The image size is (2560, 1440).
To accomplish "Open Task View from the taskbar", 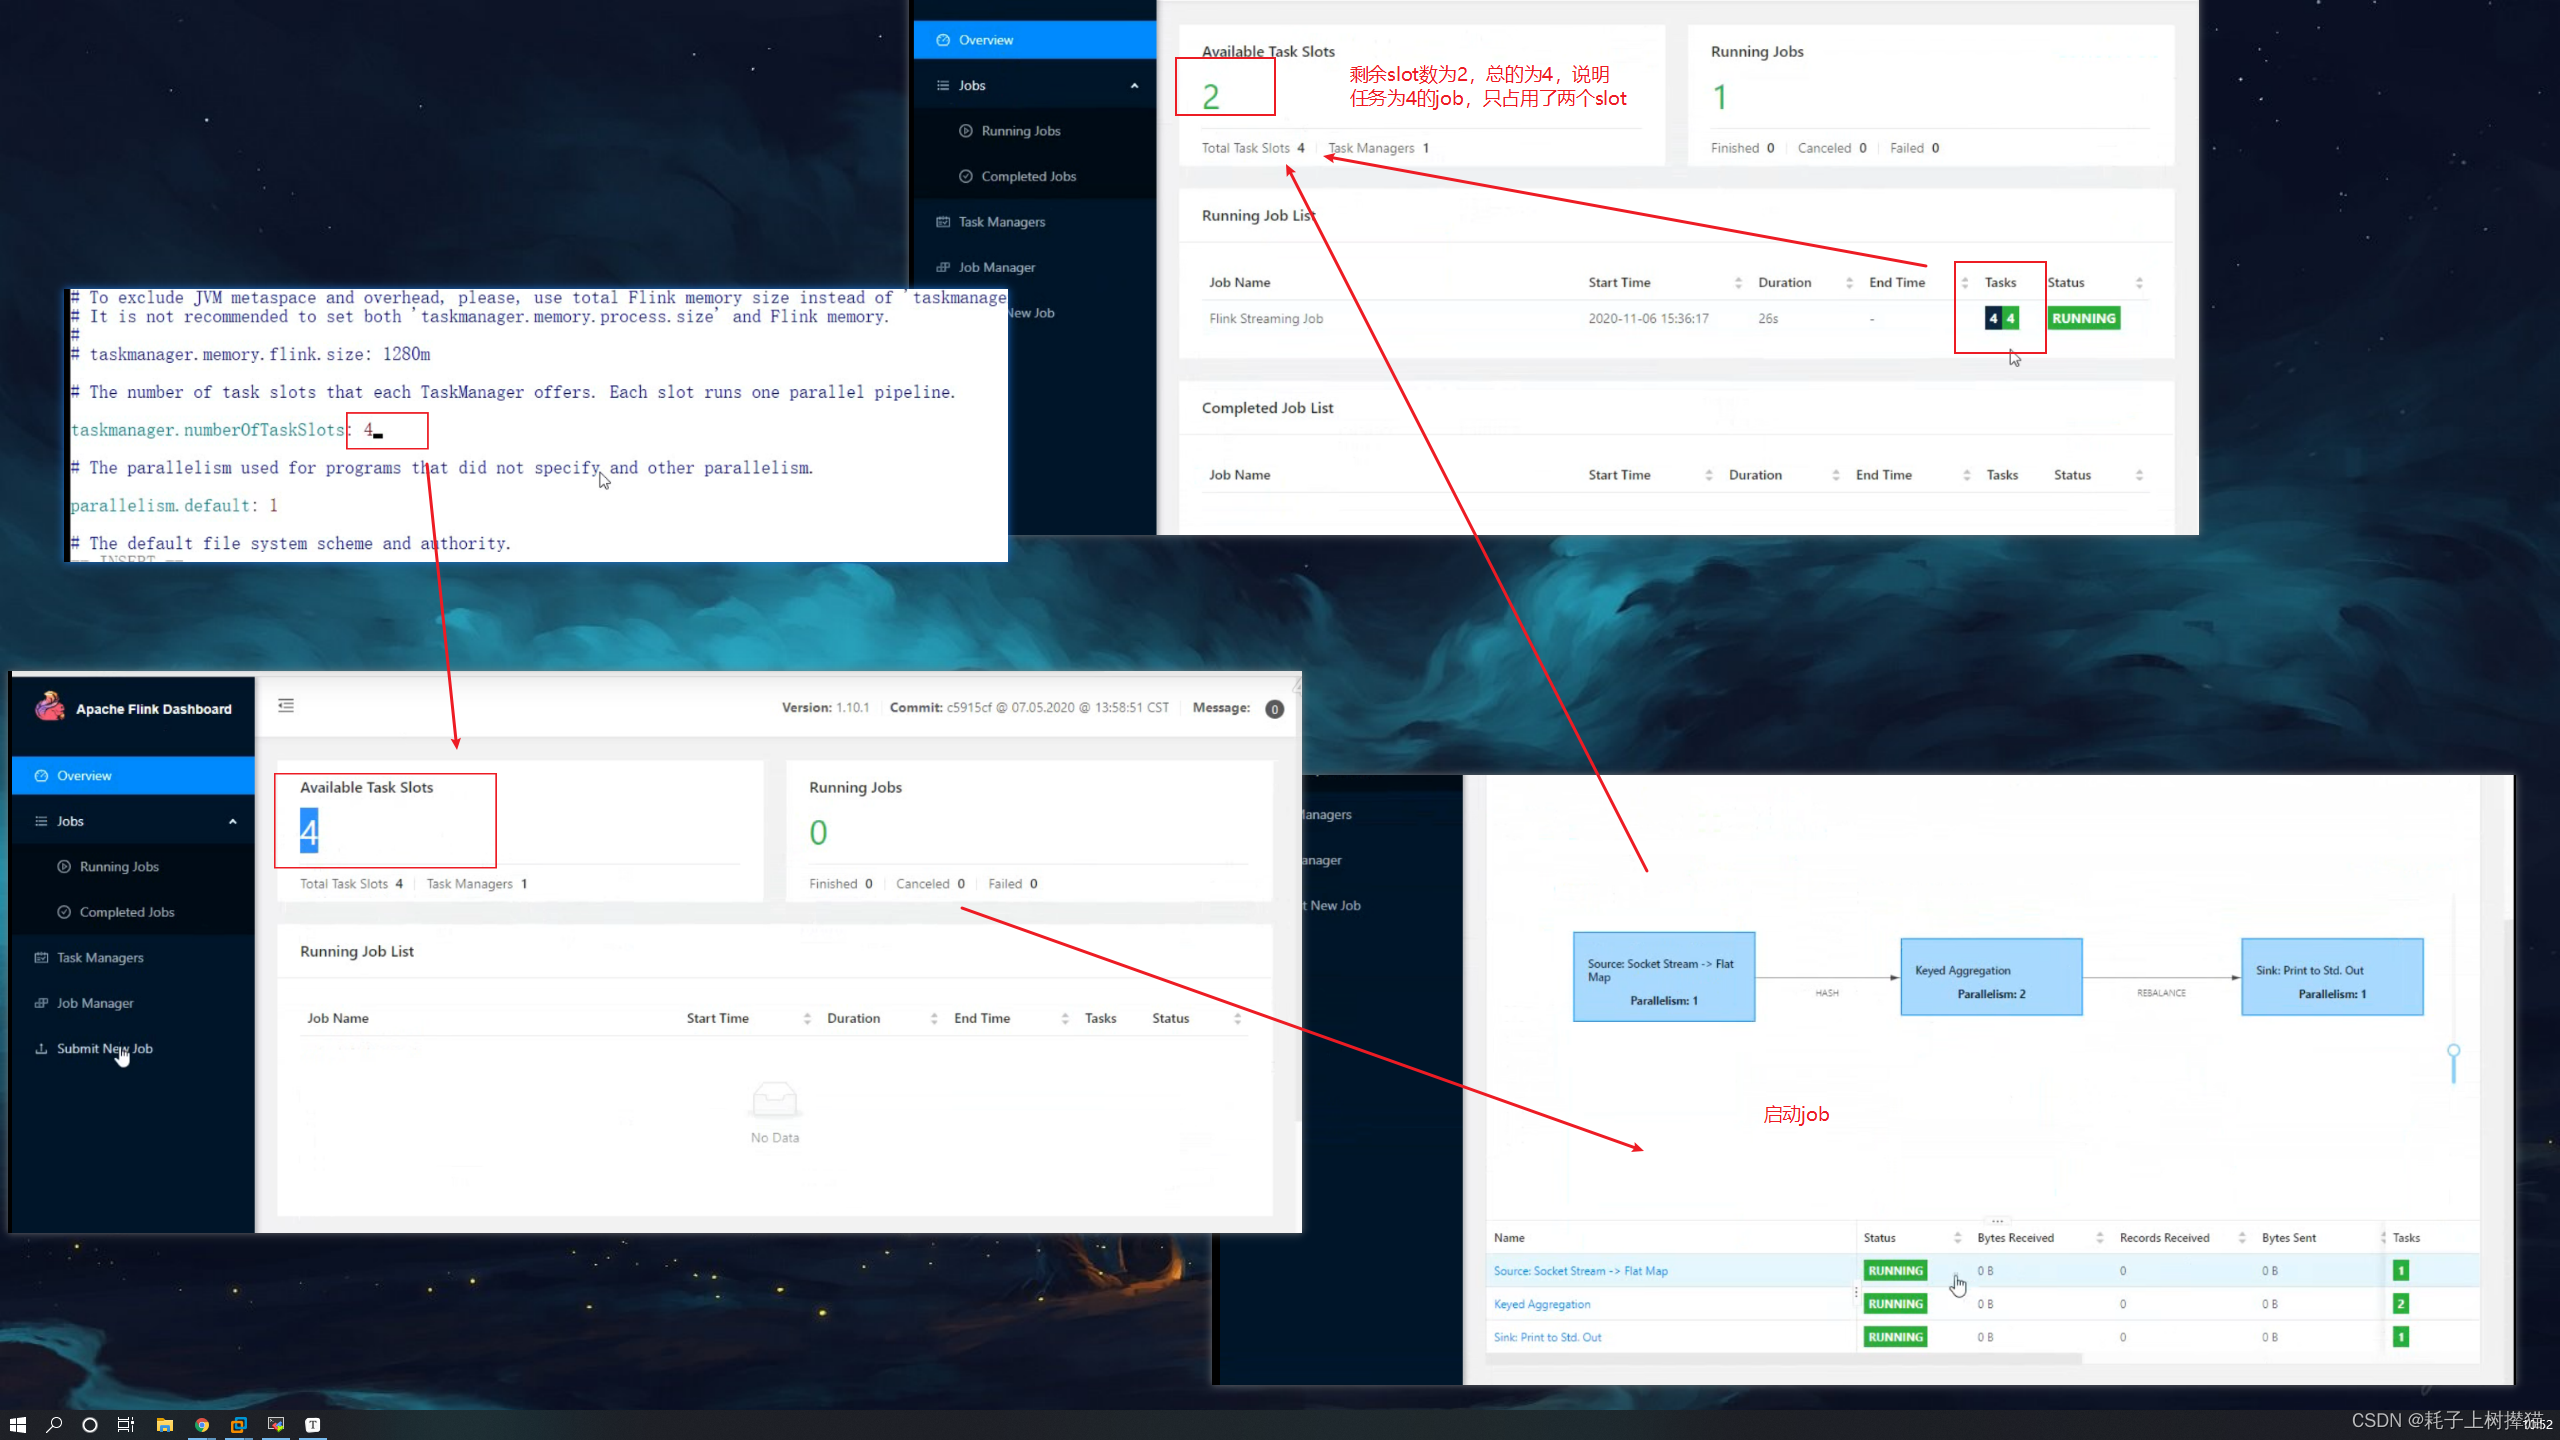I will [x=126, y=1425].
